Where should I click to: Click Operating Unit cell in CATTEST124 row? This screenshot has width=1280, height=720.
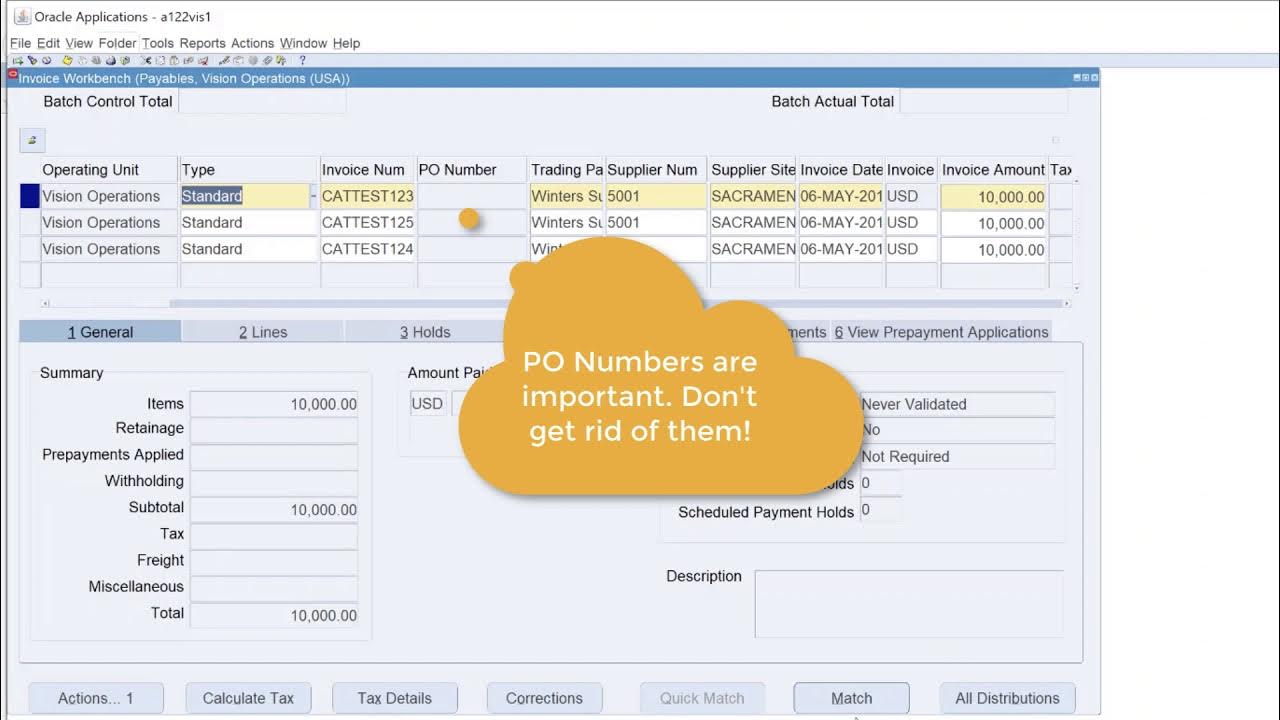(109, 249)
